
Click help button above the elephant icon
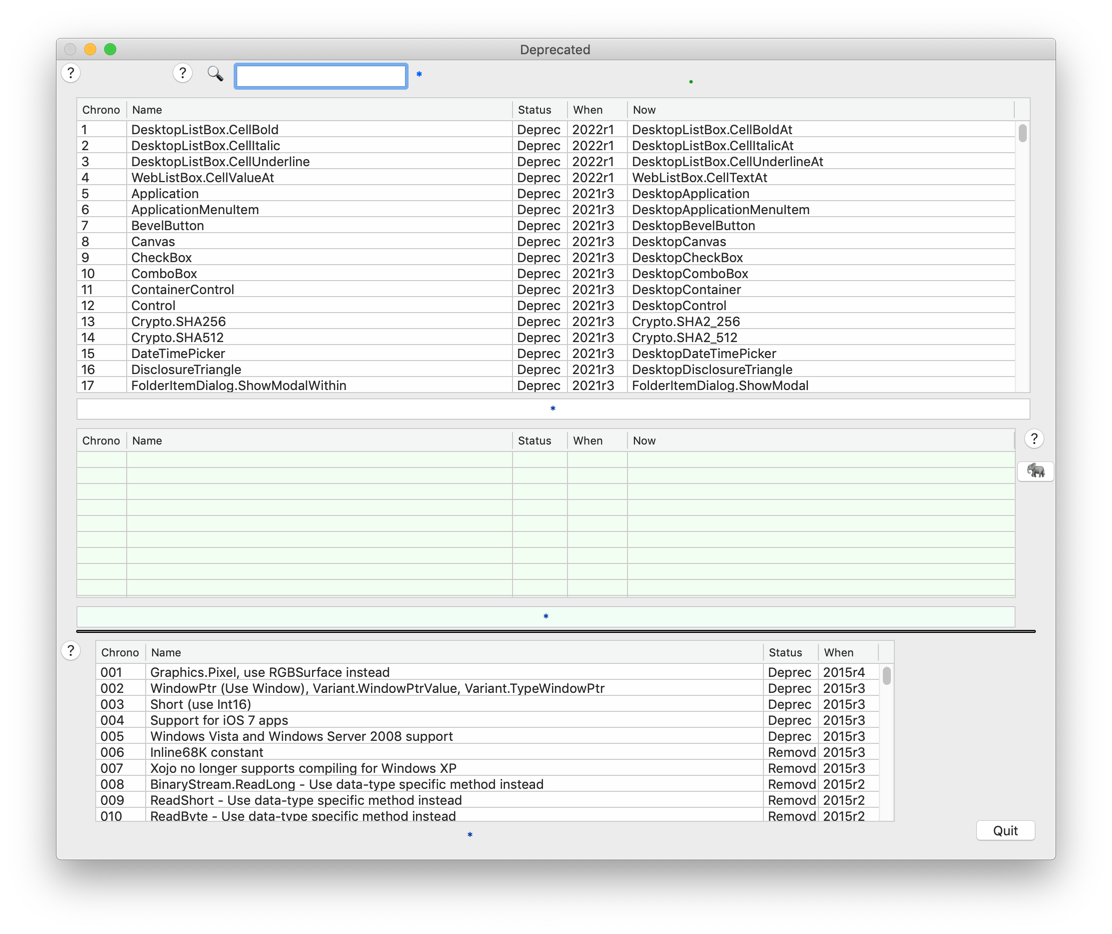[1034, 439]
